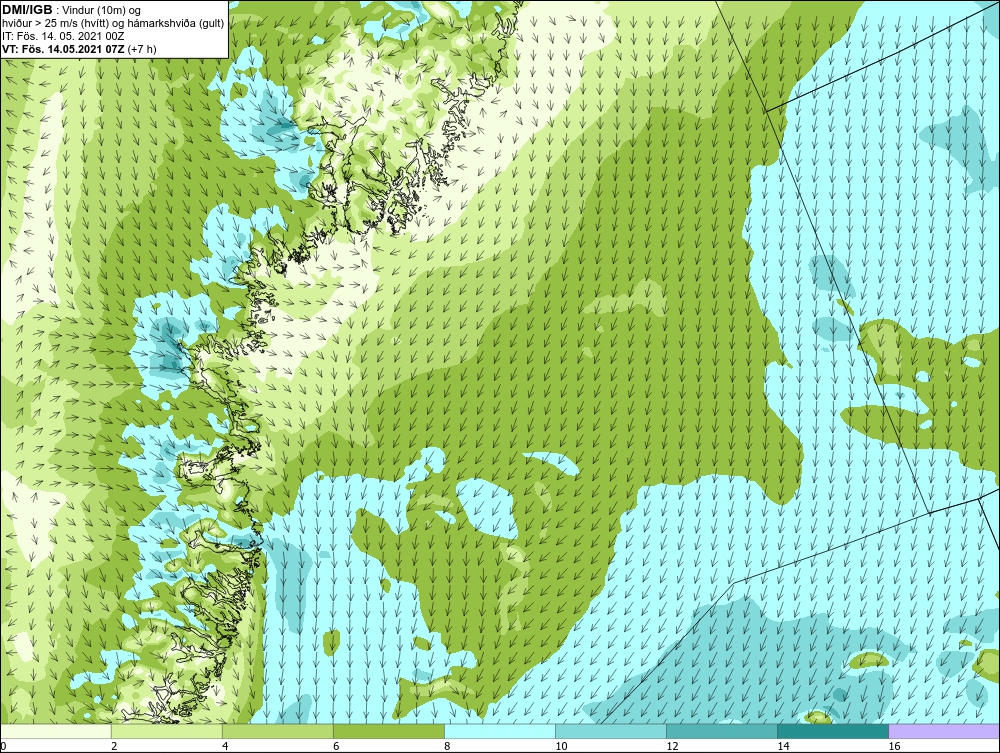The image size is (1000, 753).
Task: Click the legend value label '8'
Action: click(447, 746)
